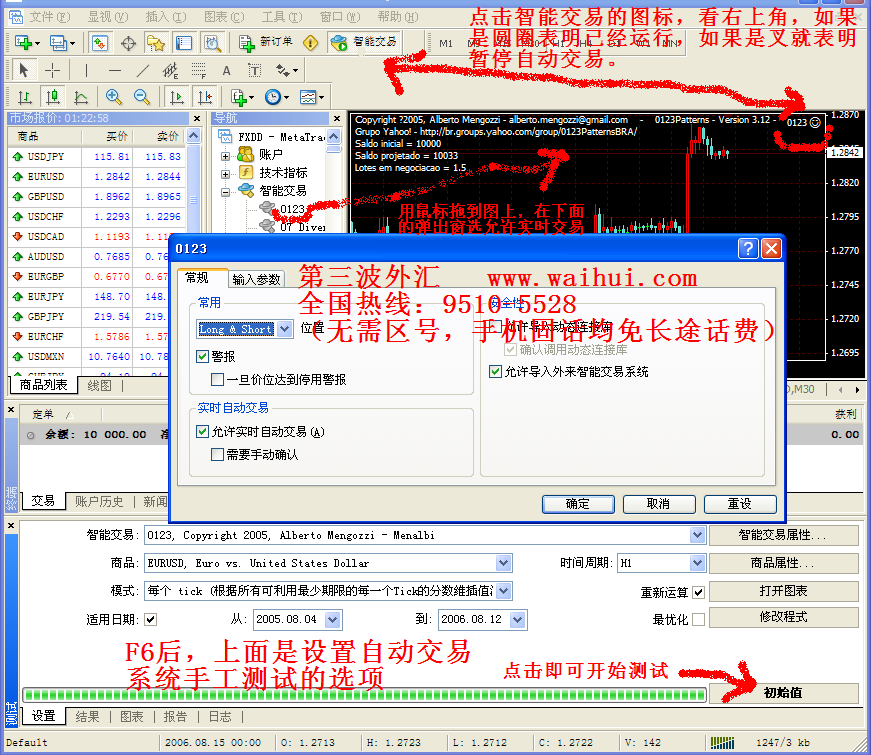Screen dimensions: 871x755
Task: Open the 图表 menu in menu bar
Action: [x=223, y=17]
